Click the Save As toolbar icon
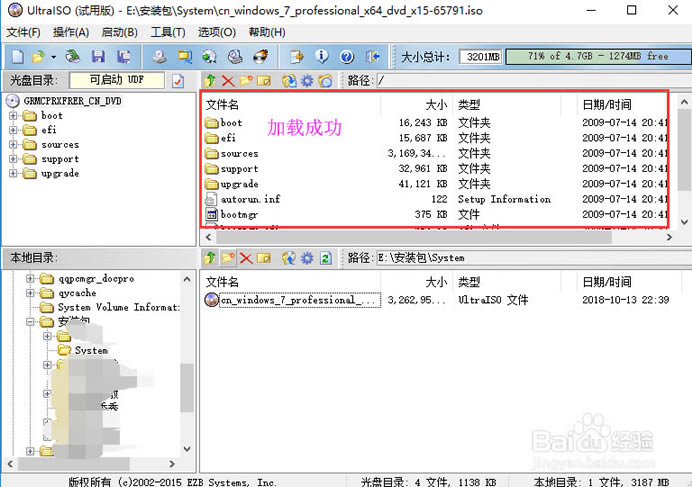Image resolution: width=692 pixels, height=487 pixels. tap(123, 57)
